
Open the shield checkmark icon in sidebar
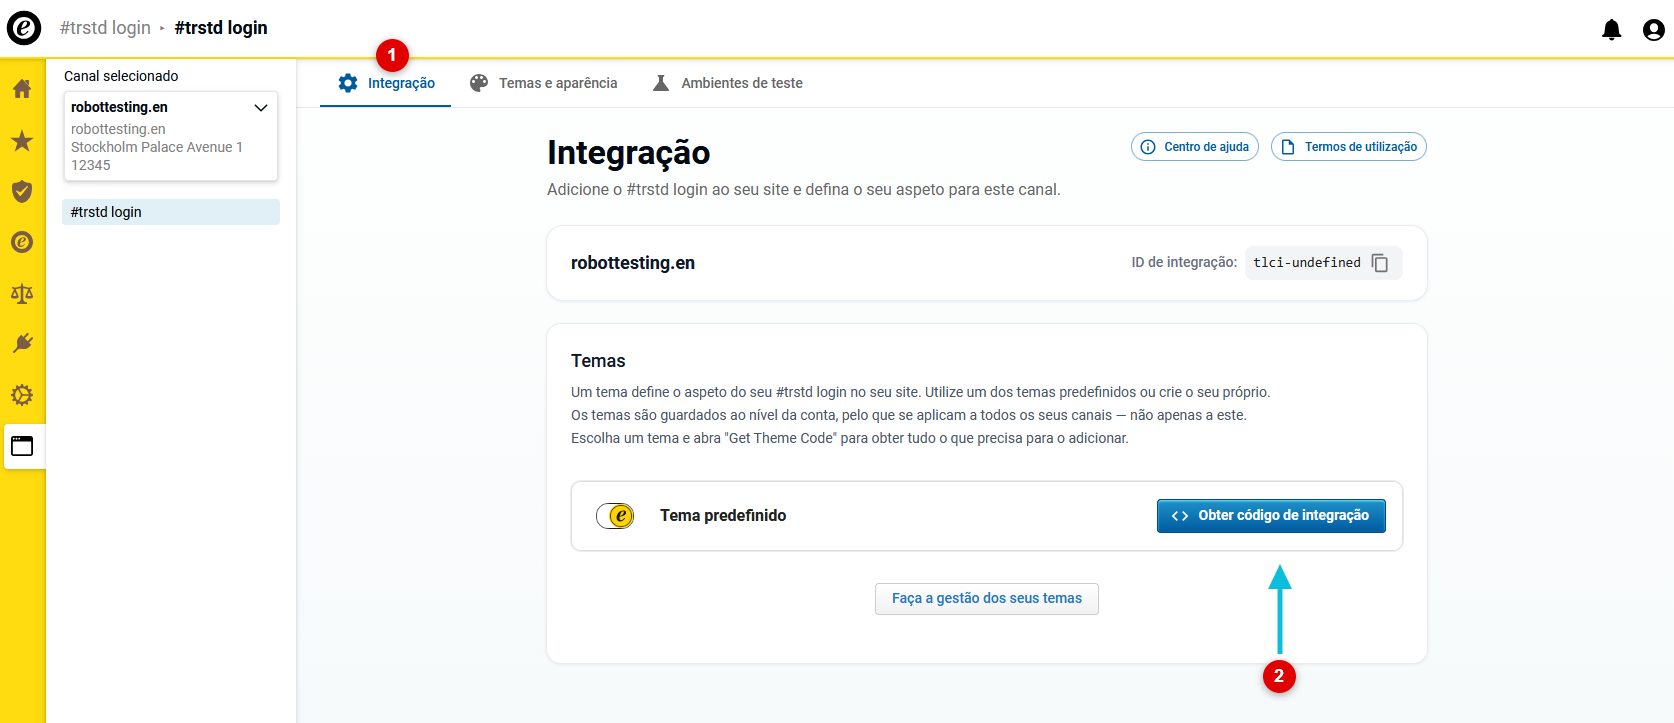click(22, 191)
